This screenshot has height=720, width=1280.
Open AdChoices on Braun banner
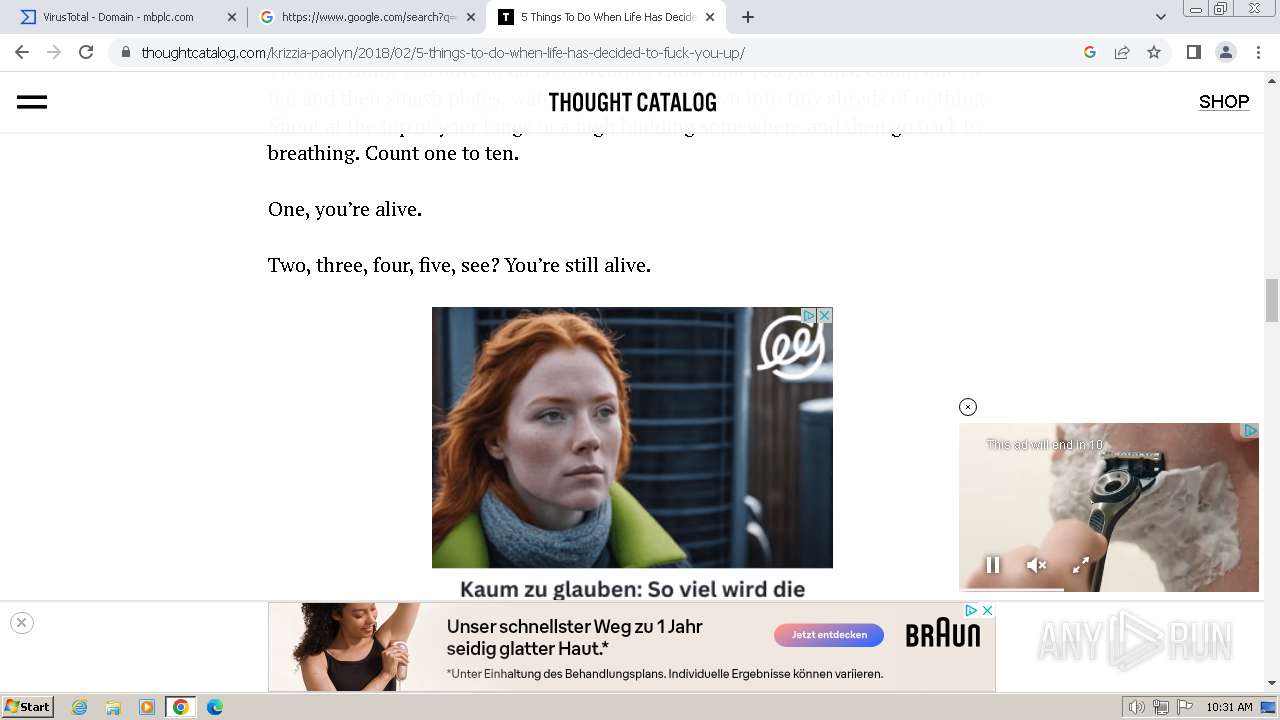coord(971,610)
